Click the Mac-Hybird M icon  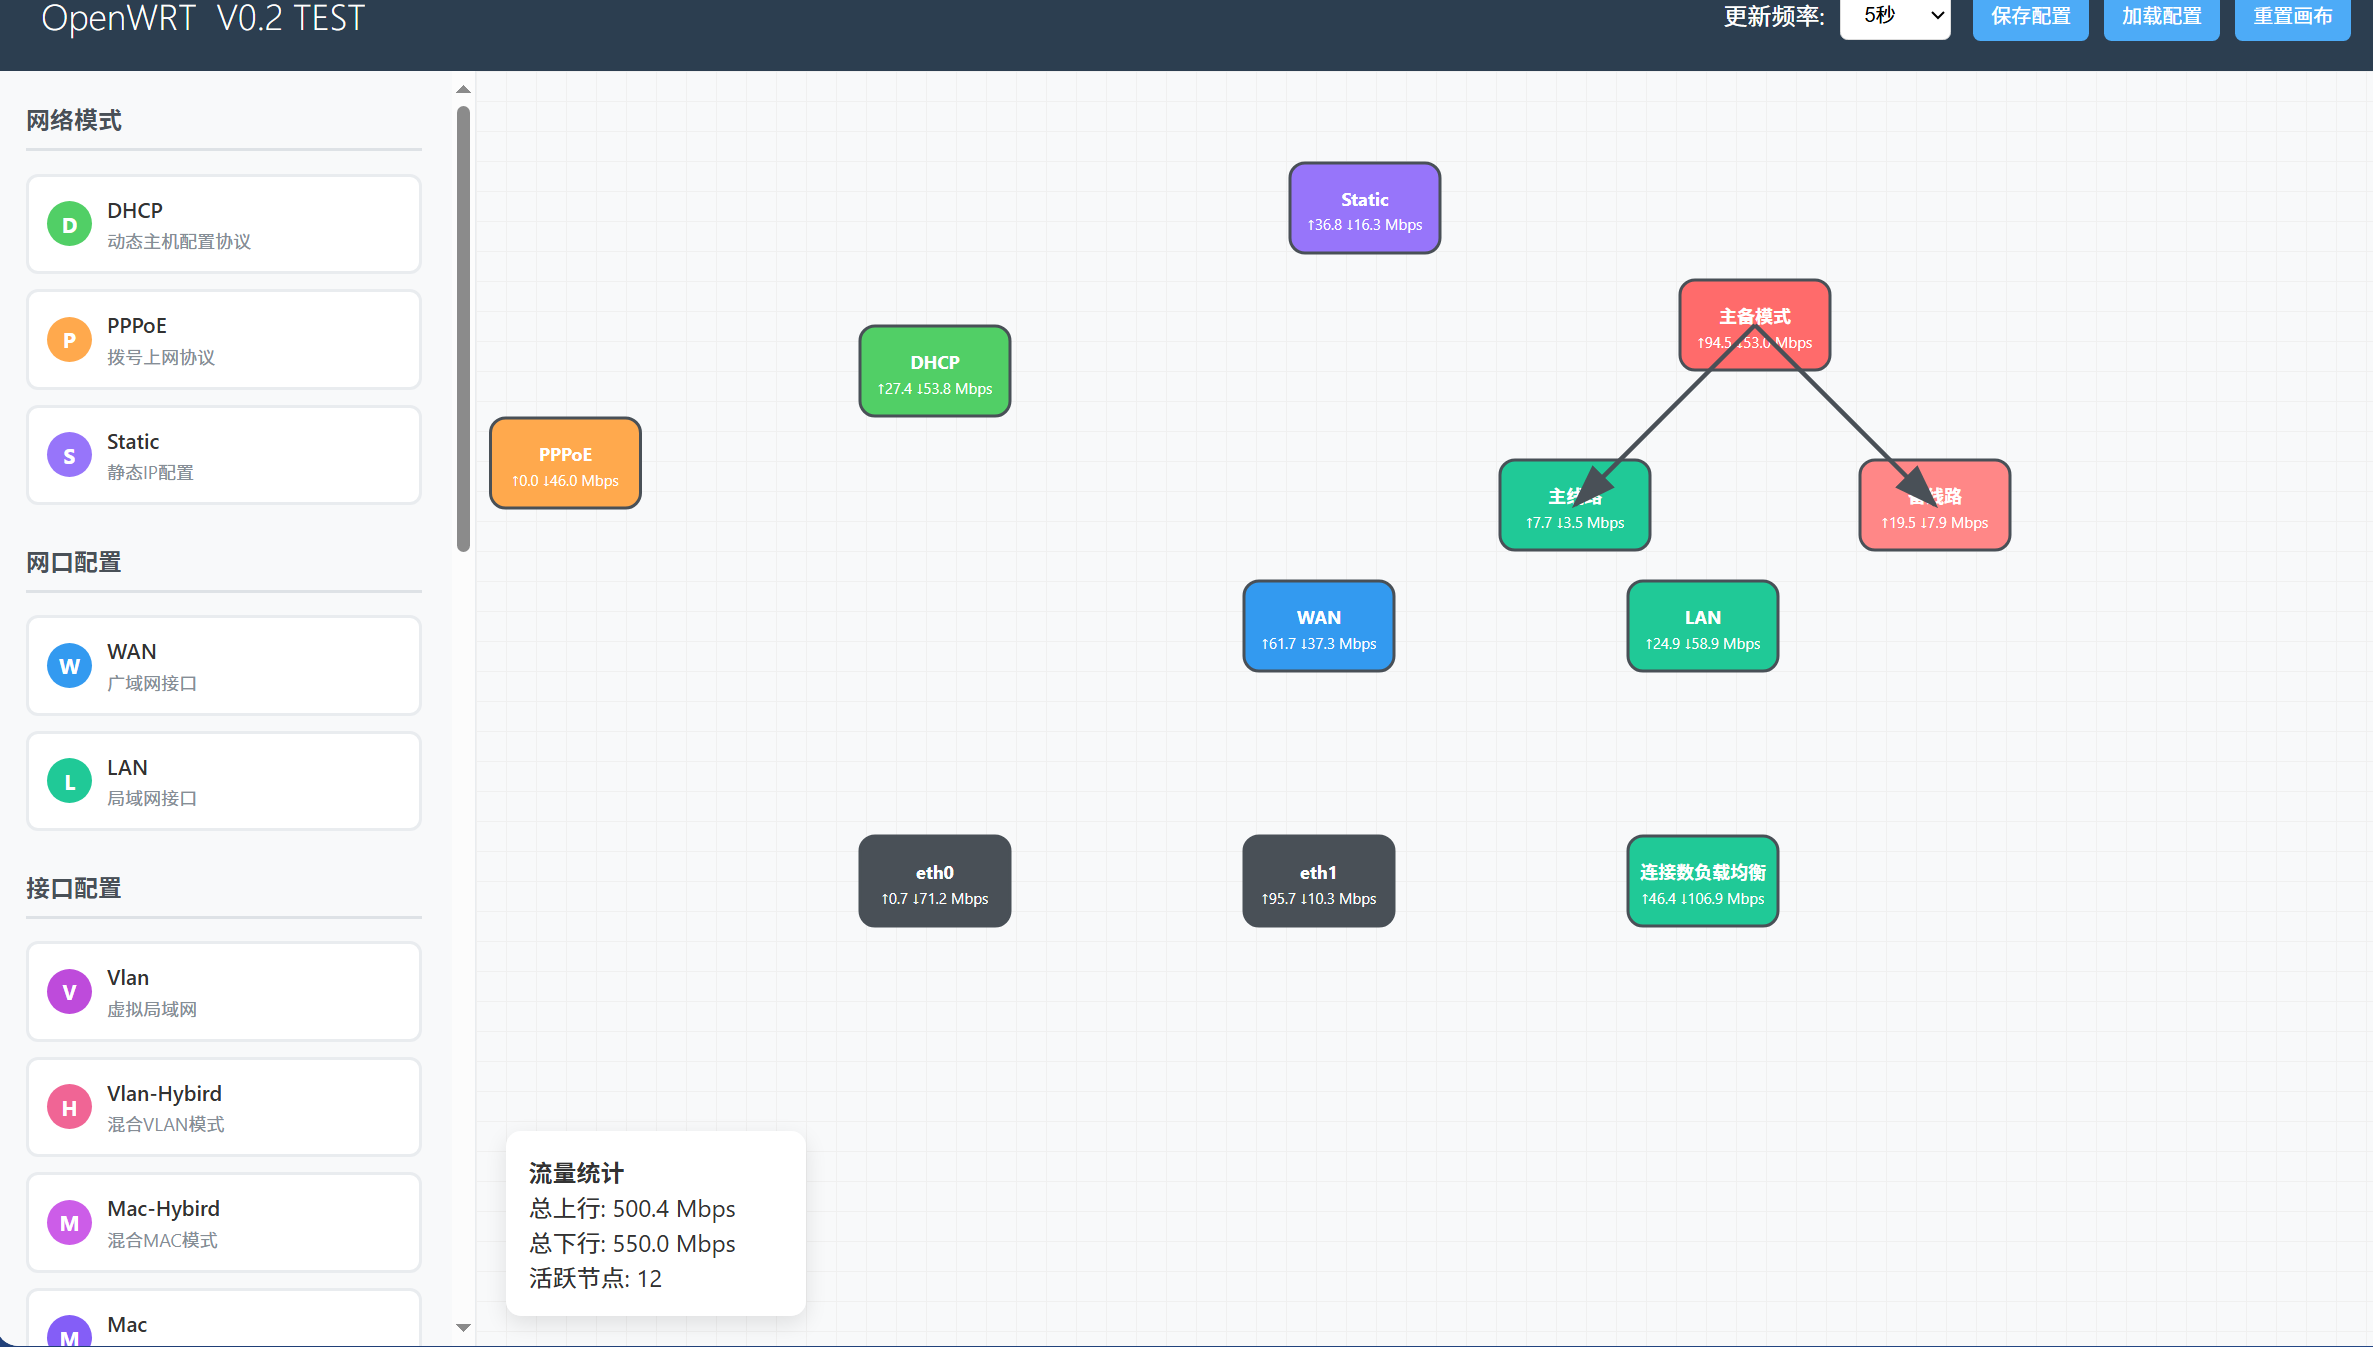[x=69, y=1223]
